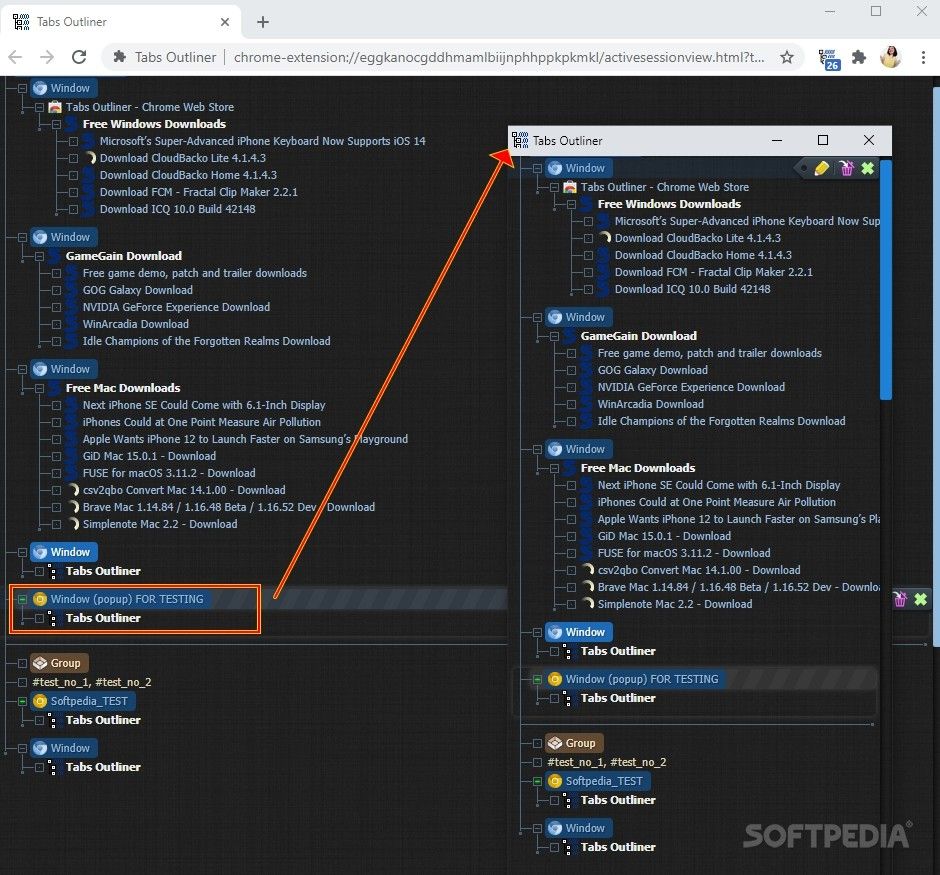The height and width of the screenshot is (875, 940).
Task: Select Window (popup) FOR TESTING label in the main window
Action: pos(127,599)
